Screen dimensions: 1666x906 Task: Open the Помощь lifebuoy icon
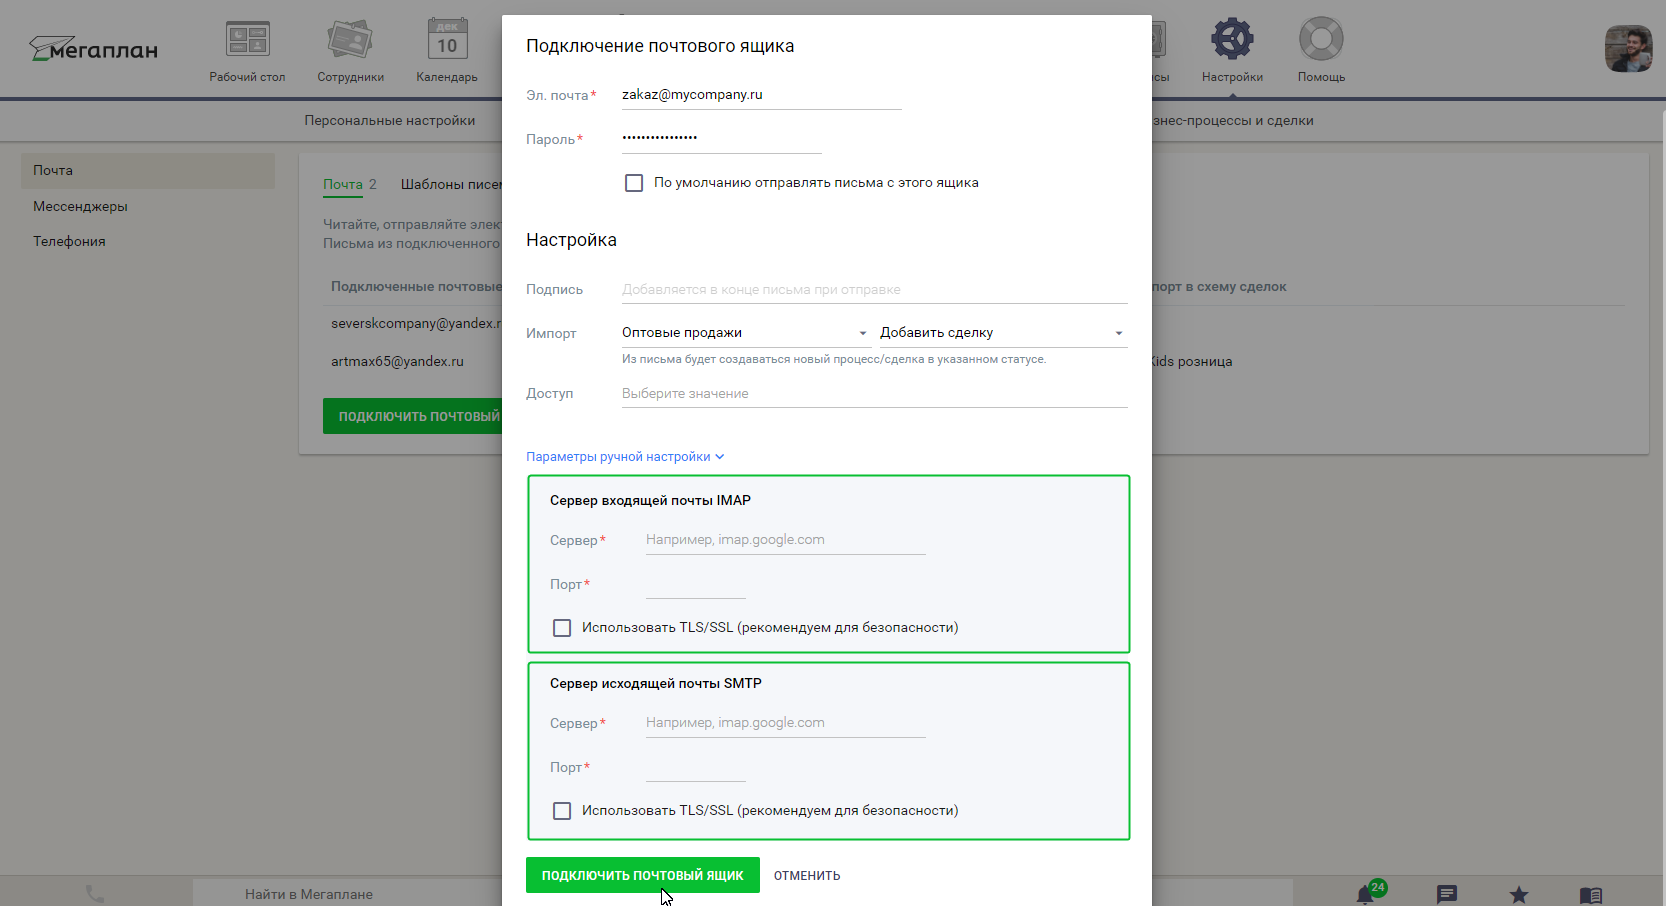pos(1321,40)
